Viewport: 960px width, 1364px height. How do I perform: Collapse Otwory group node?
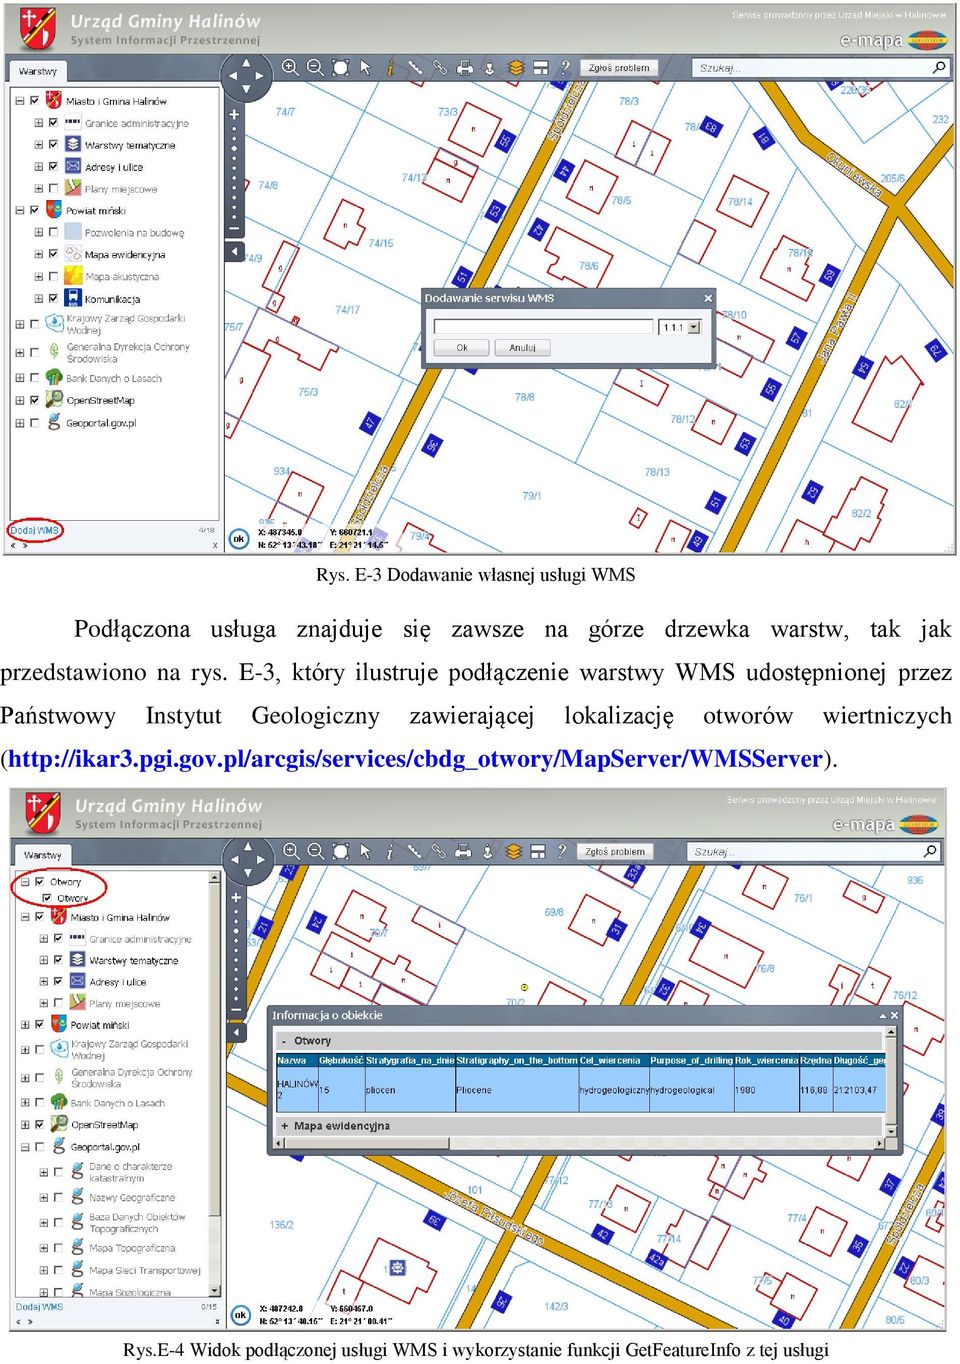(25, 881)
